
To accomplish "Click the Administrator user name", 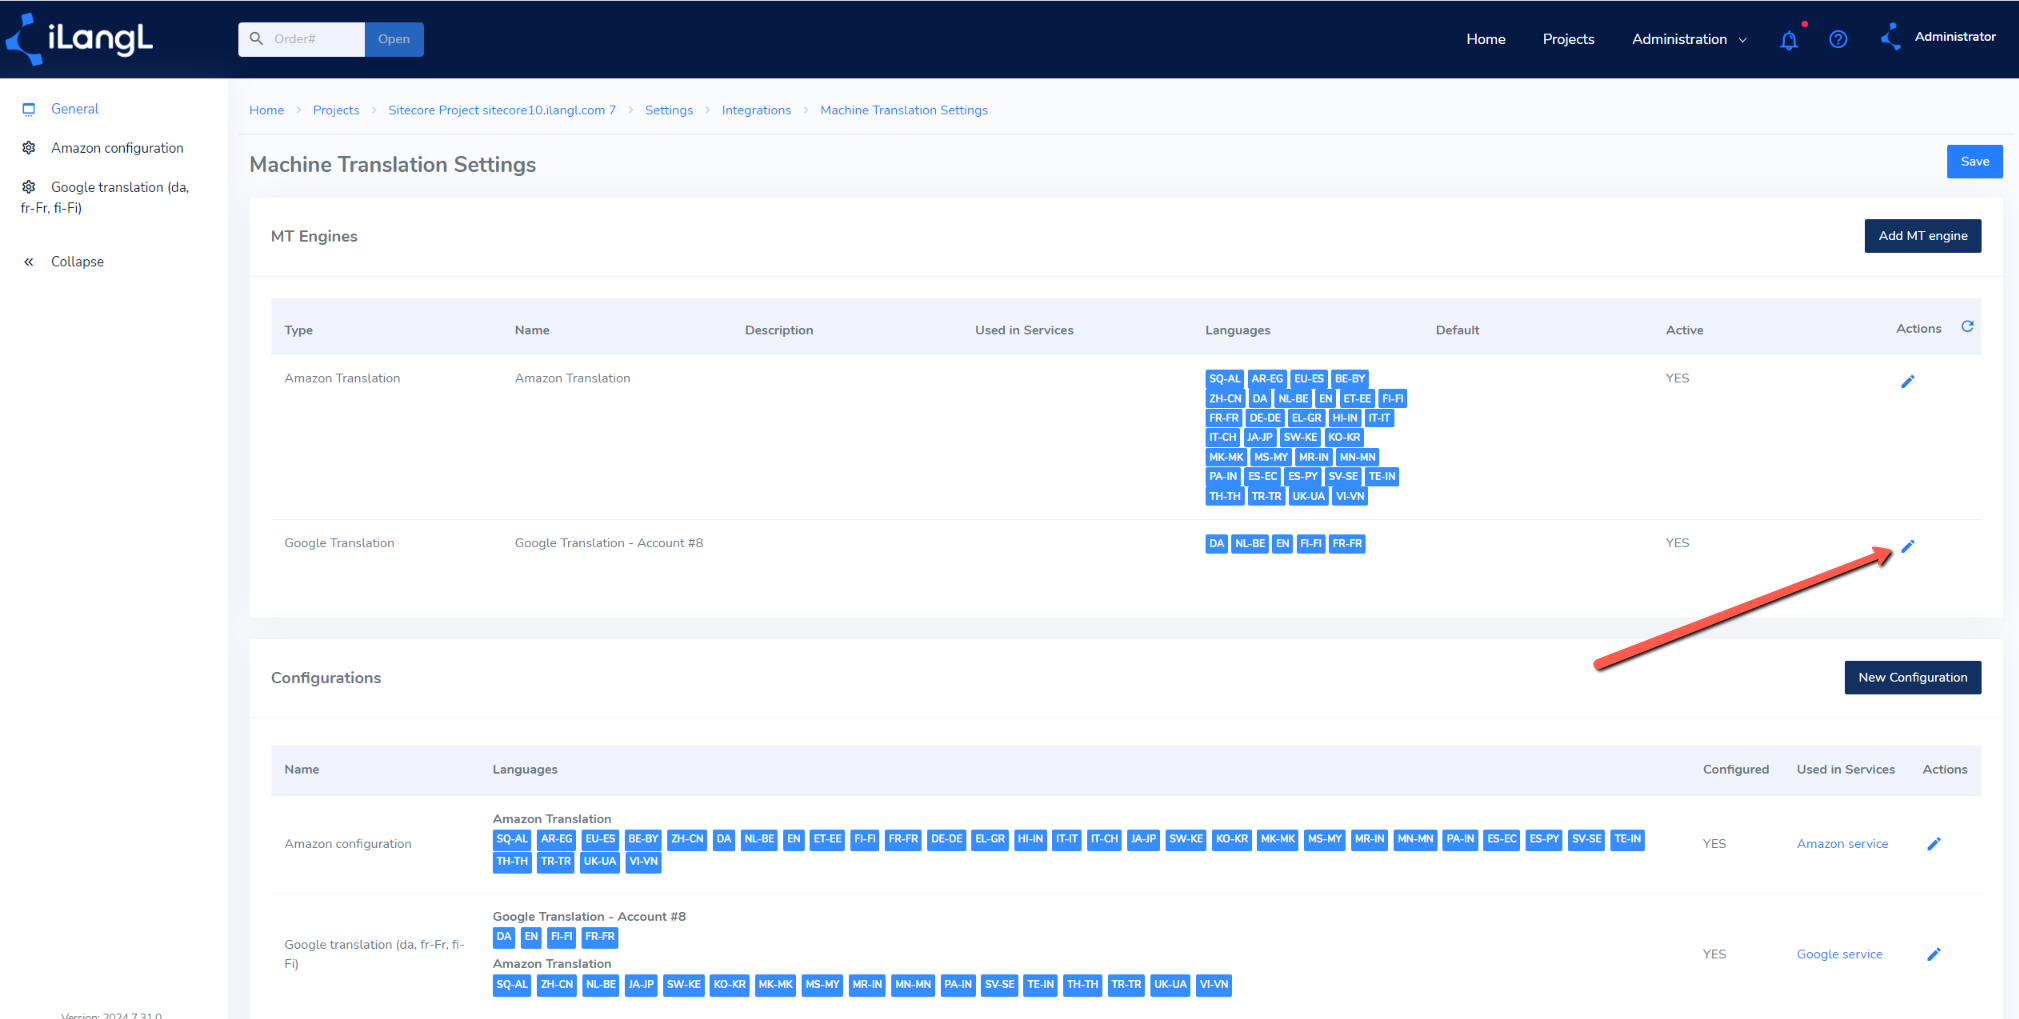I will pyautogui.click(x=1955, y=37).
